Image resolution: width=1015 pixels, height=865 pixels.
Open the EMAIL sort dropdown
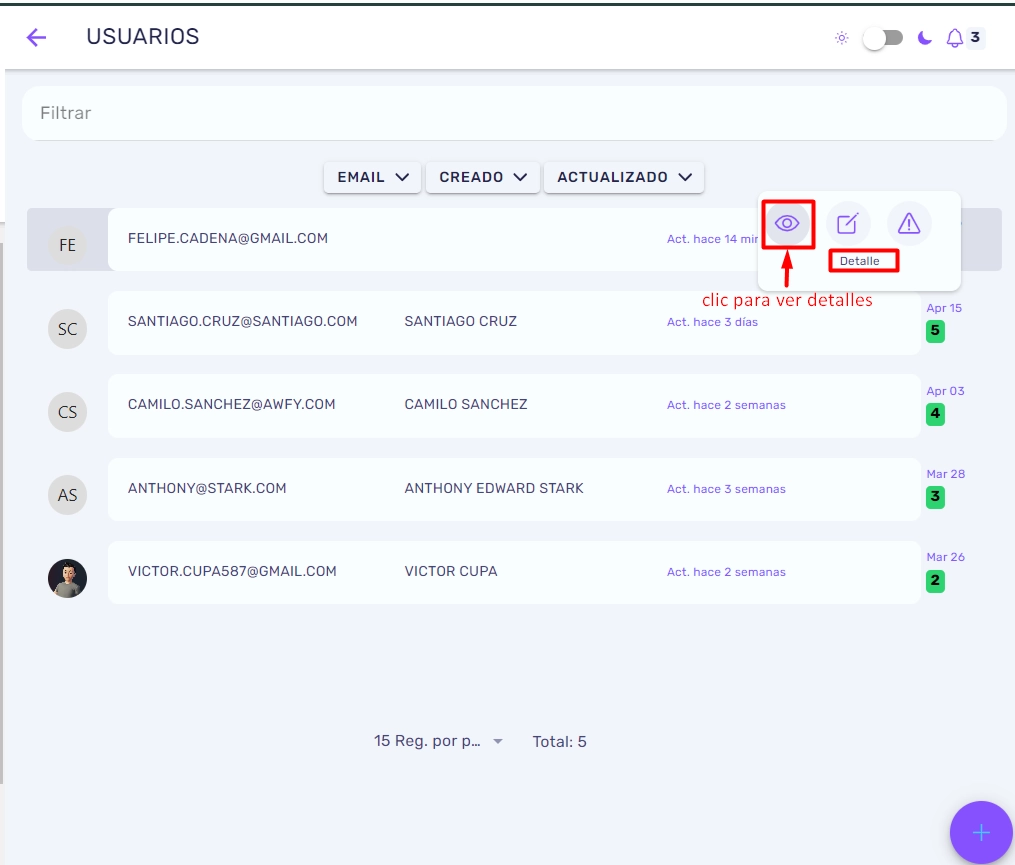pos(373,177)
